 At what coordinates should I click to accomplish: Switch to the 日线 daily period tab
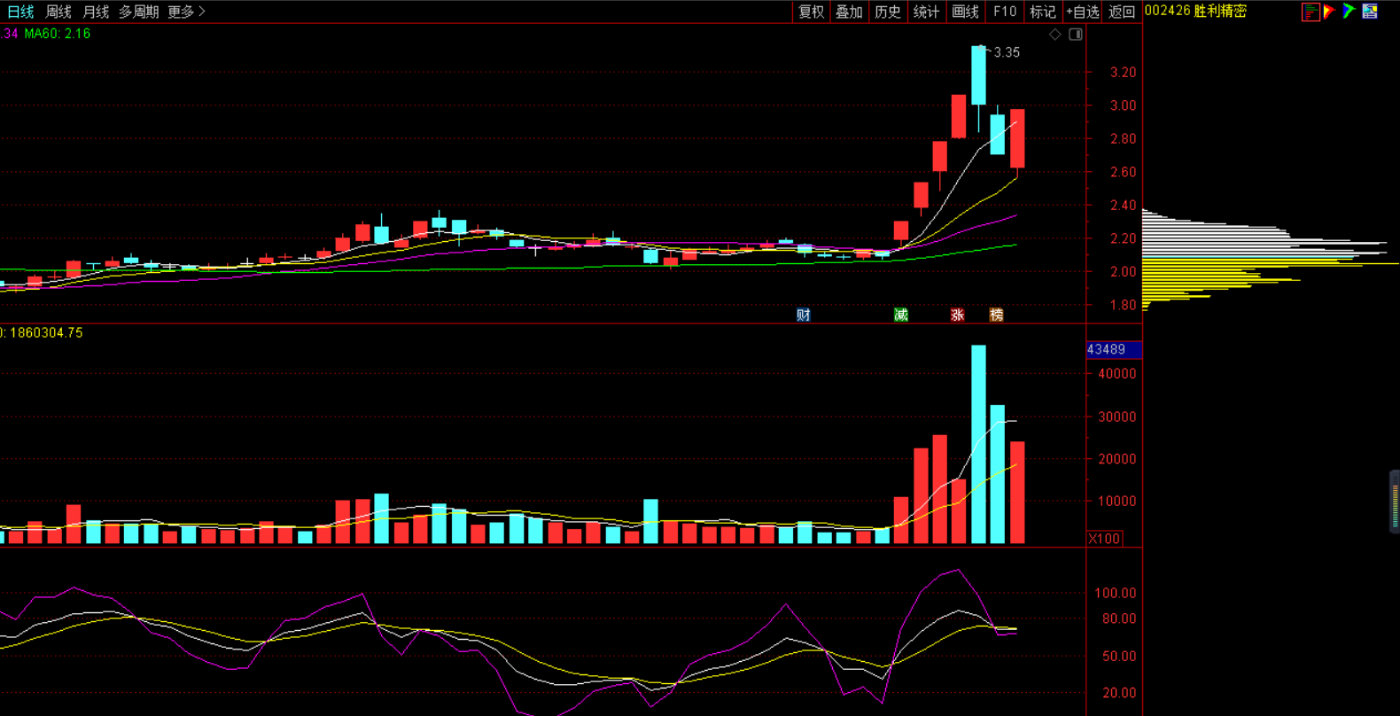[x=20, y=12]
